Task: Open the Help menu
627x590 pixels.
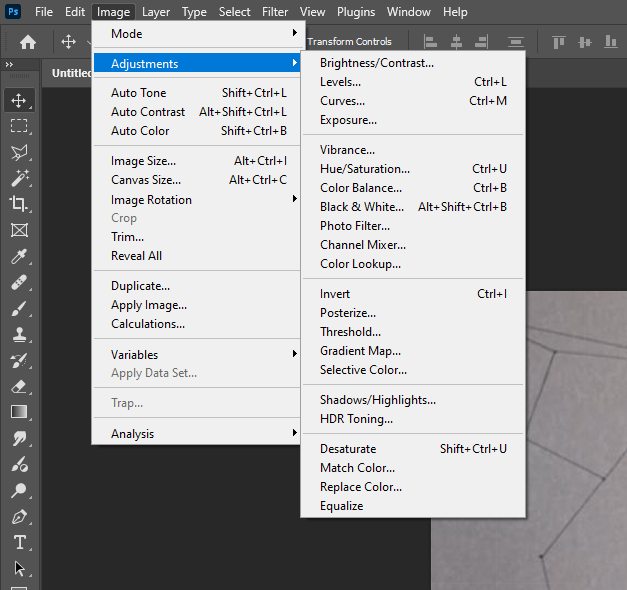Action: click(455, 12)
